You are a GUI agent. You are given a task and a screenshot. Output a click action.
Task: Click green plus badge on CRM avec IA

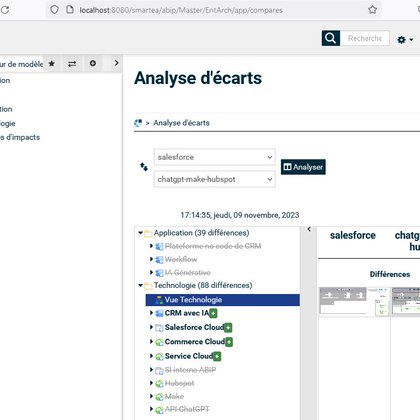(x=213, y=313)
